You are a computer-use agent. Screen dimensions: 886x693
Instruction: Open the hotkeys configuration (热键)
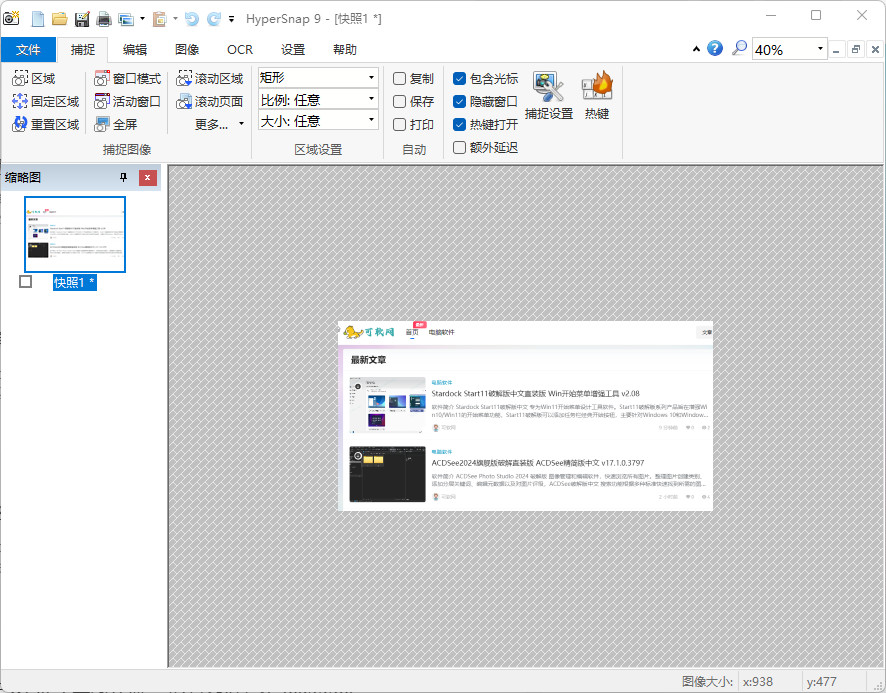(597, 96)
